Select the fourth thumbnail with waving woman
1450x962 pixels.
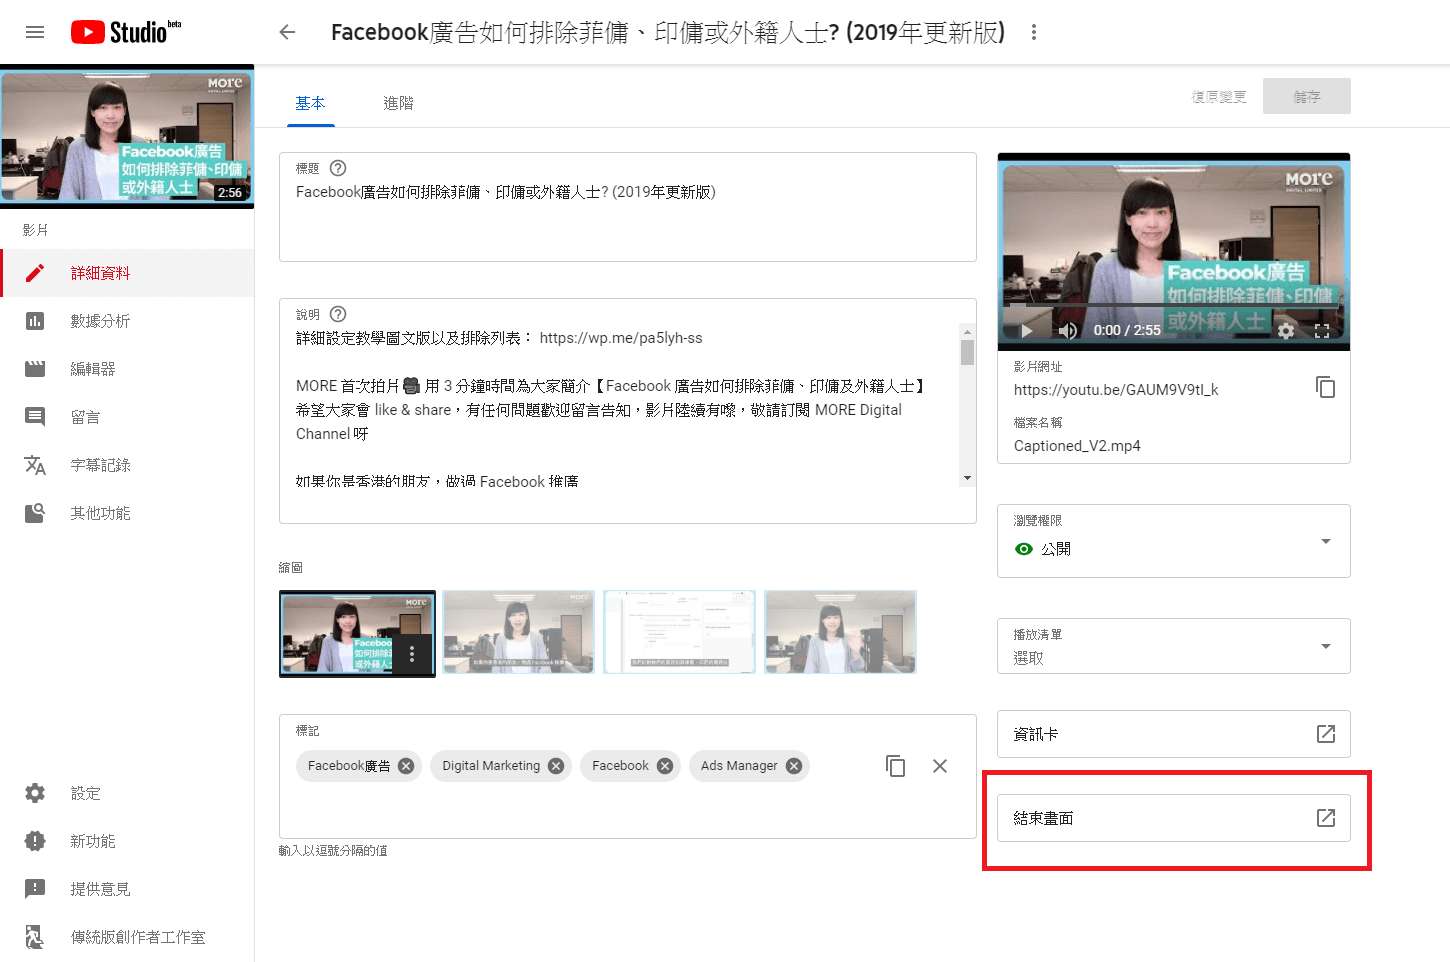pos(840,631)
